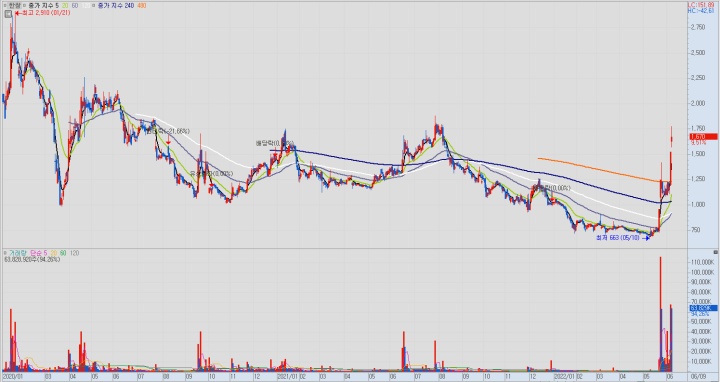The height and width of the screenshot is (382, 720).
Task: Click the tallest red volume bar in May 2022
Action: click(x=661, y=314)
